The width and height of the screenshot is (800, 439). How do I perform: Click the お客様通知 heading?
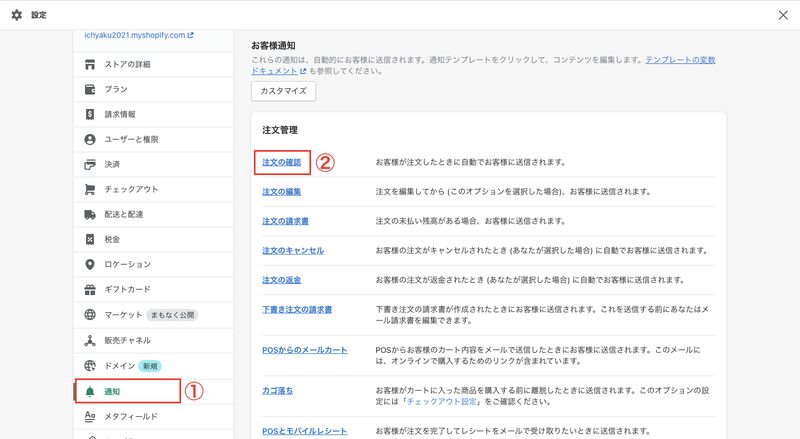[x=273, y=45]
